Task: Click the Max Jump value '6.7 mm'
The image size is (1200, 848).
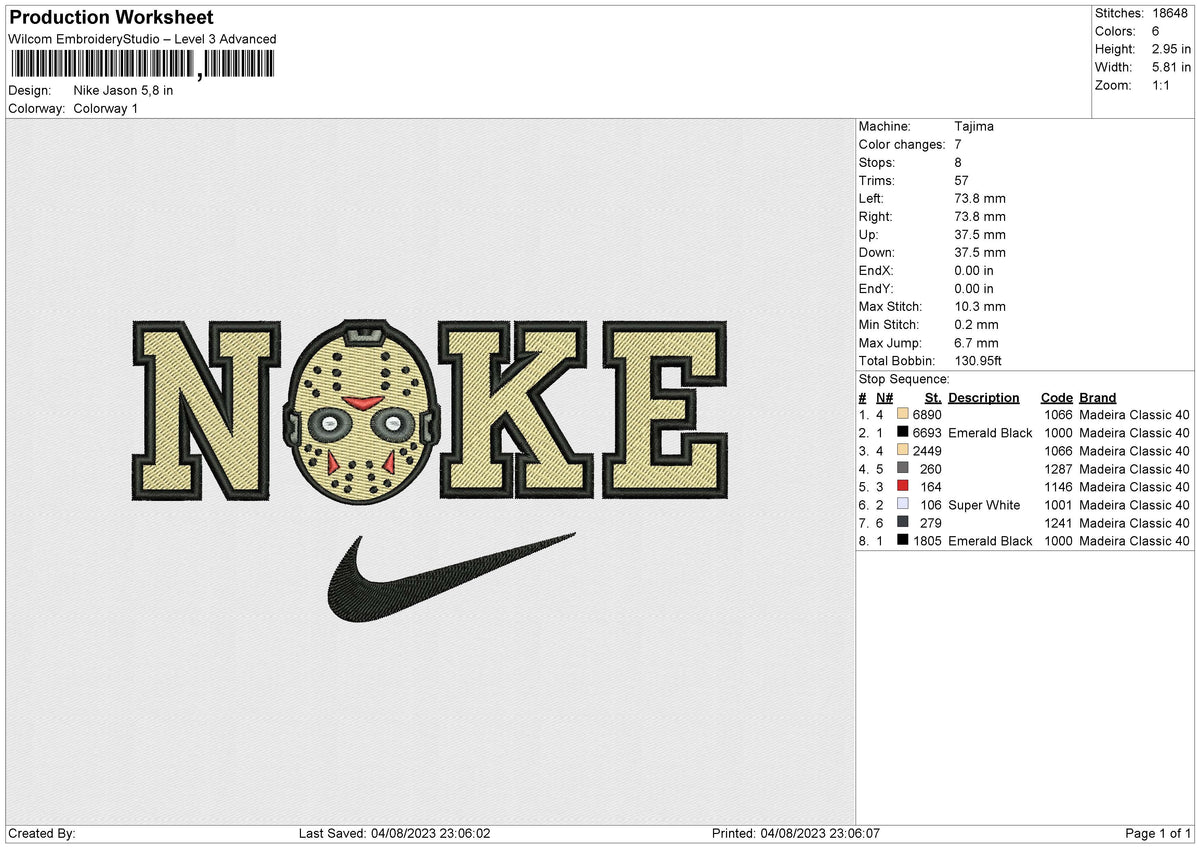Action: coord(977,342)
